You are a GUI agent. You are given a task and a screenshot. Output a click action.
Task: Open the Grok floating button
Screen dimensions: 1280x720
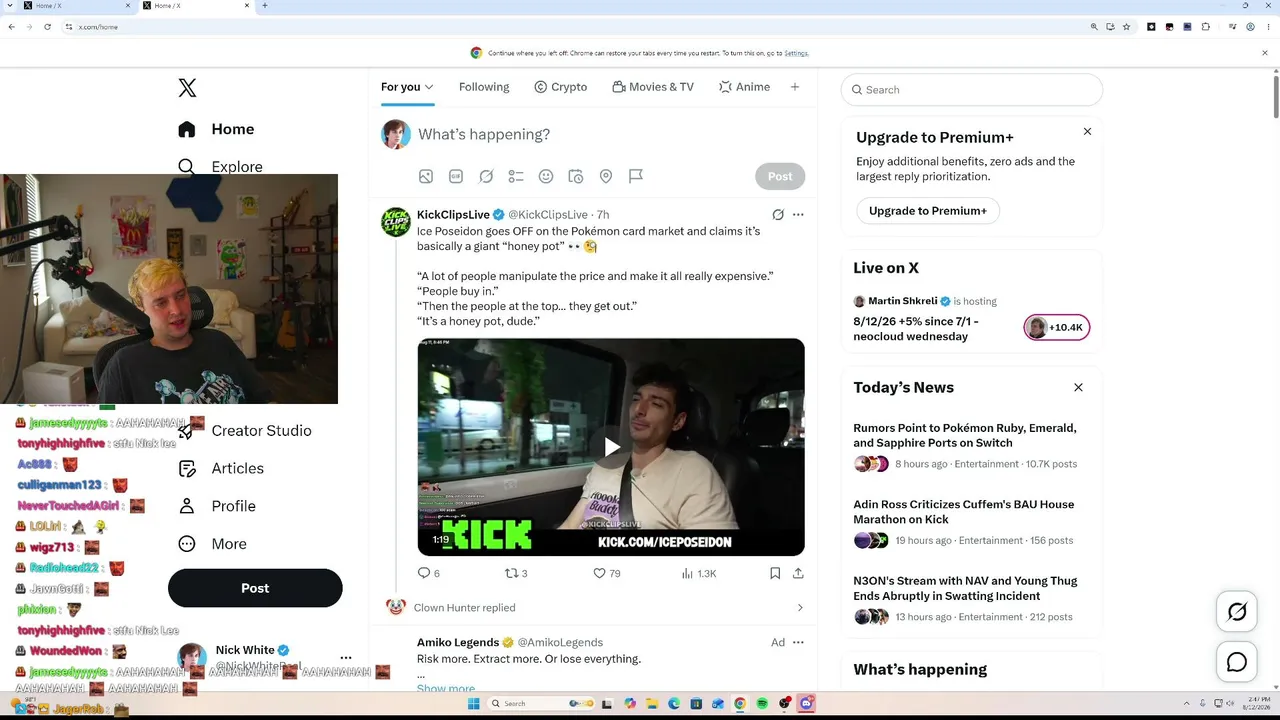point(1237,612)
